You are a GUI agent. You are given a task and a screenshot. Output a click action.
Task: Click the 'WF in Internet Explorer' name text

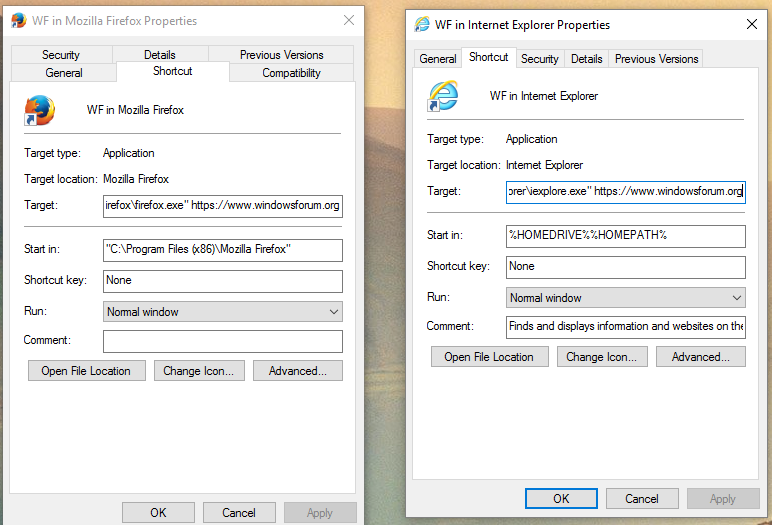click(x=544, y=96)
